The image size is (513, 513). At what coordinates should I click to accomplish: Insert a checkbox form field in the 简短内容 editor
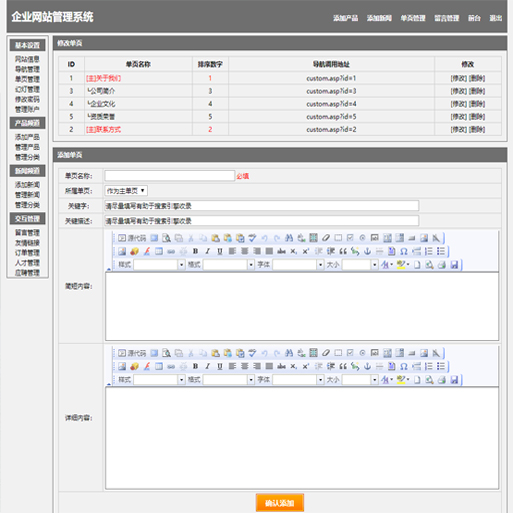coord(350,238)
